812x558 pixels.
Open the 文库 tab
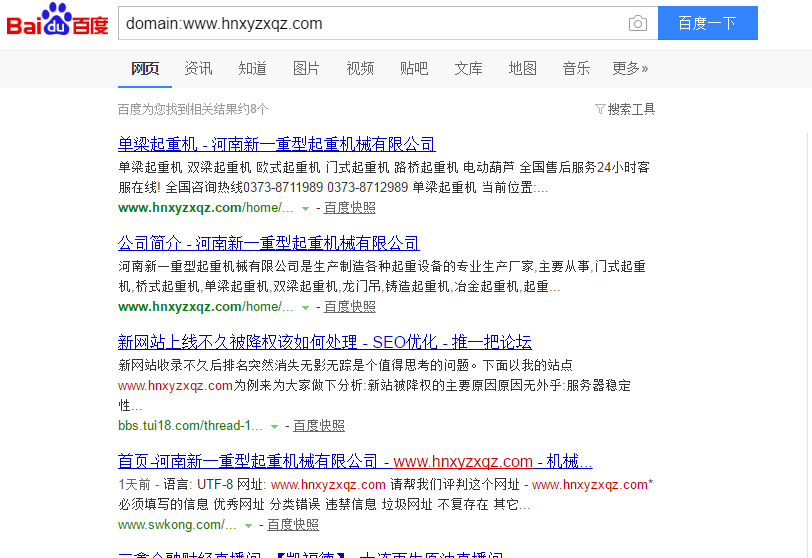point(468,68)
